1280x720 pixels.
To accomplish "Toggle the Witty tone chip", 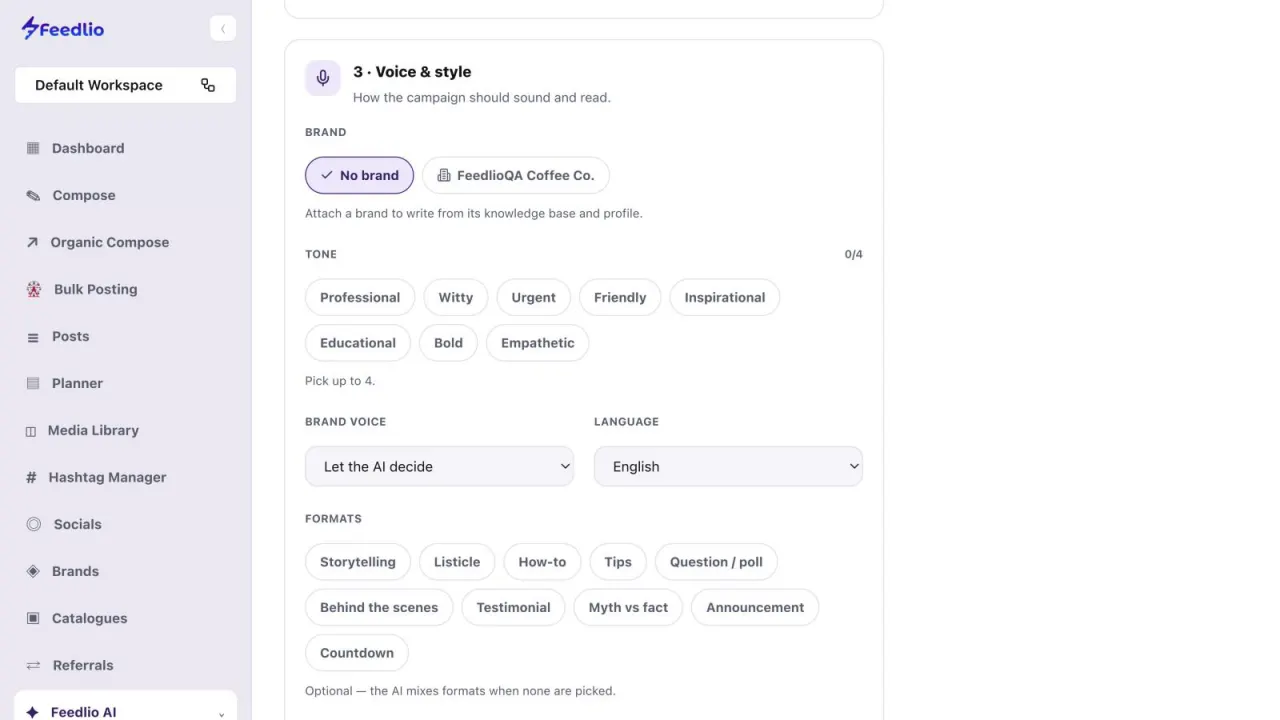I will [456, 297].
